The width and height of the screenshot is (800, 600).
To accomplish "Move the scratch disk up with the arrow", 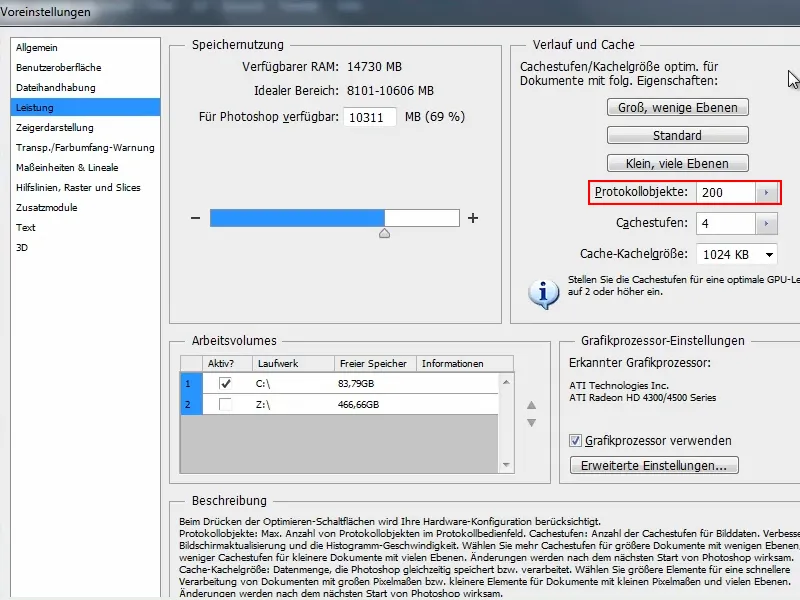I will [x=531, y=405].
